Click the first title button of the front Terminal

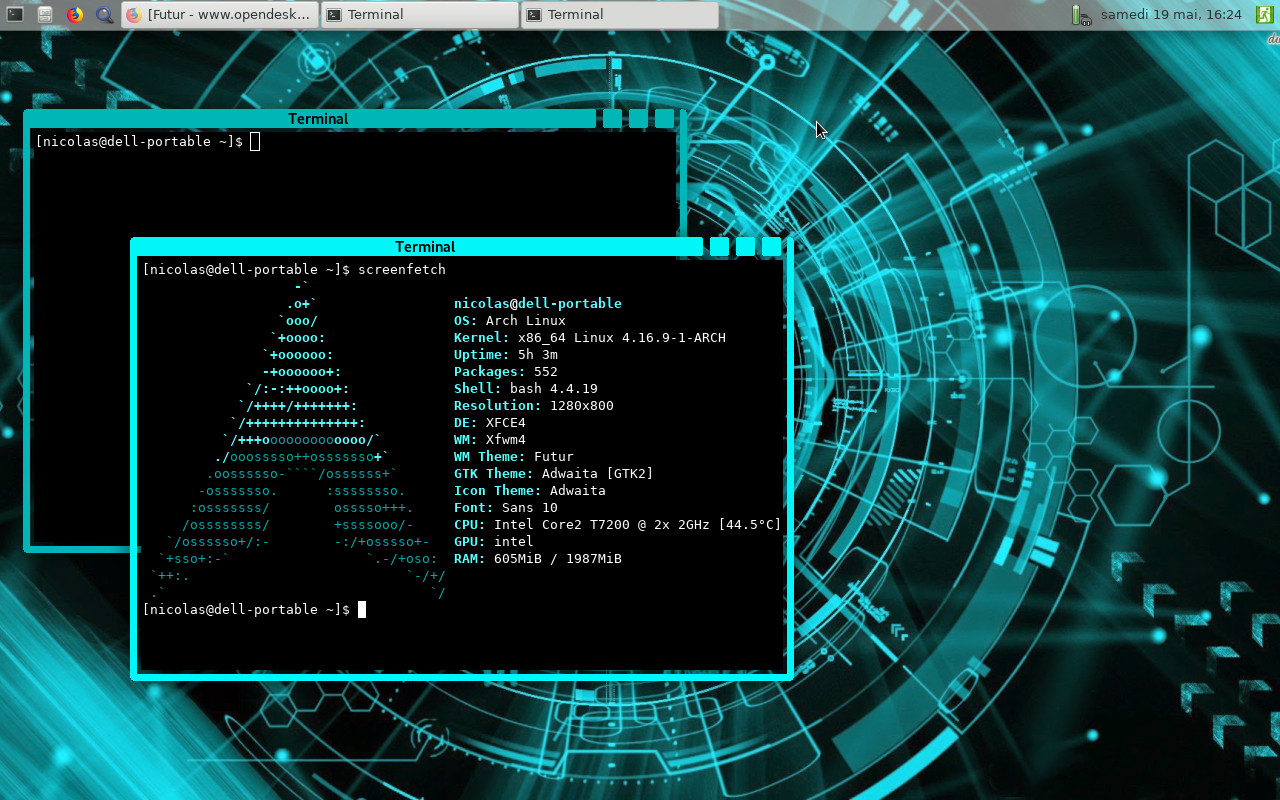[x=719, y=246]
